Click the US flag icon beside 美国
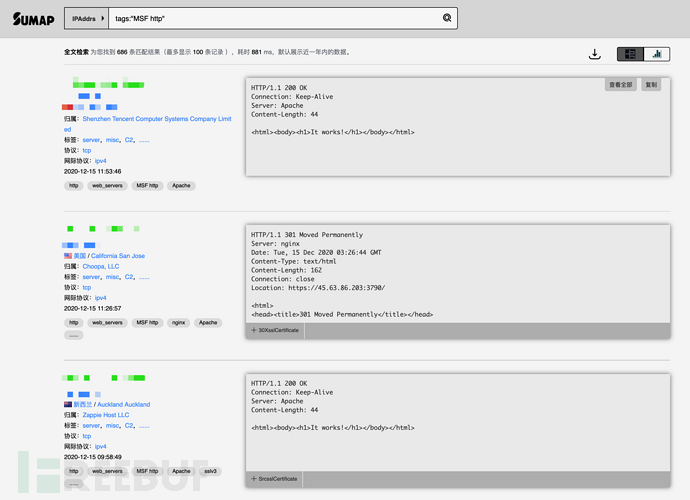 [x=68, y=256]
